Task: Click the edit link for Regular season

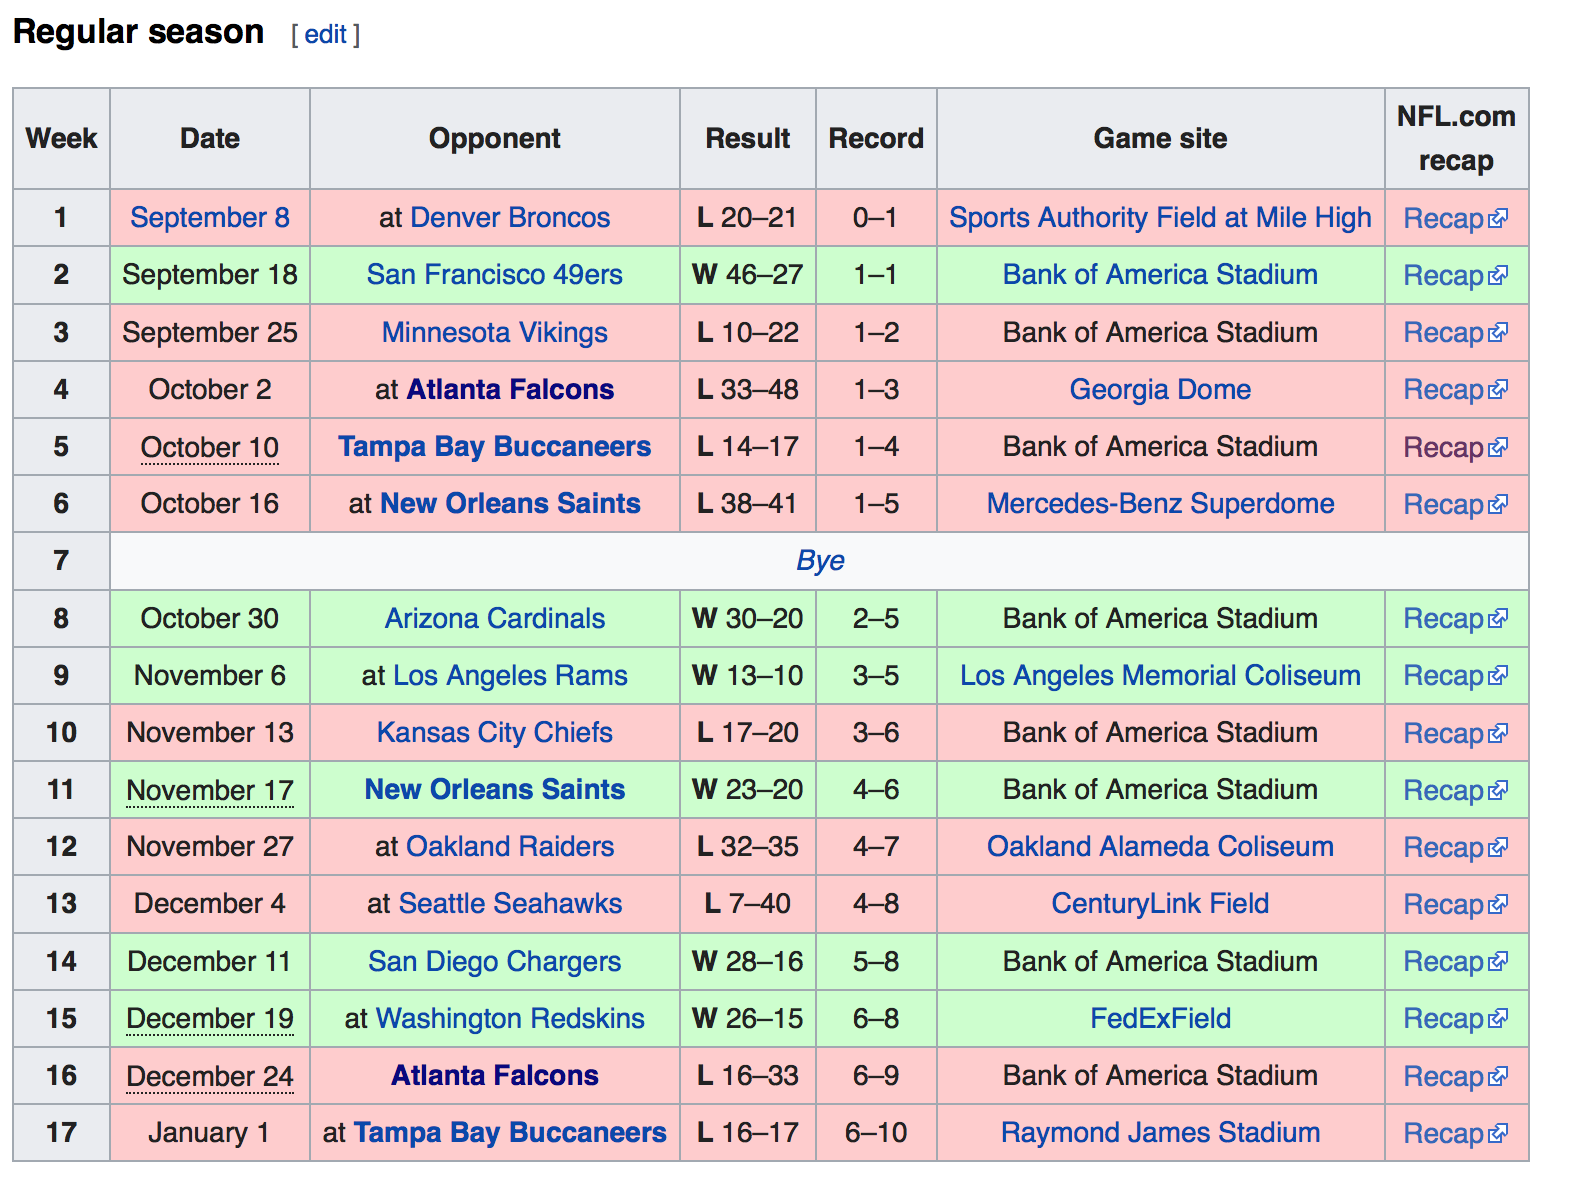Action: pos(325,35)
